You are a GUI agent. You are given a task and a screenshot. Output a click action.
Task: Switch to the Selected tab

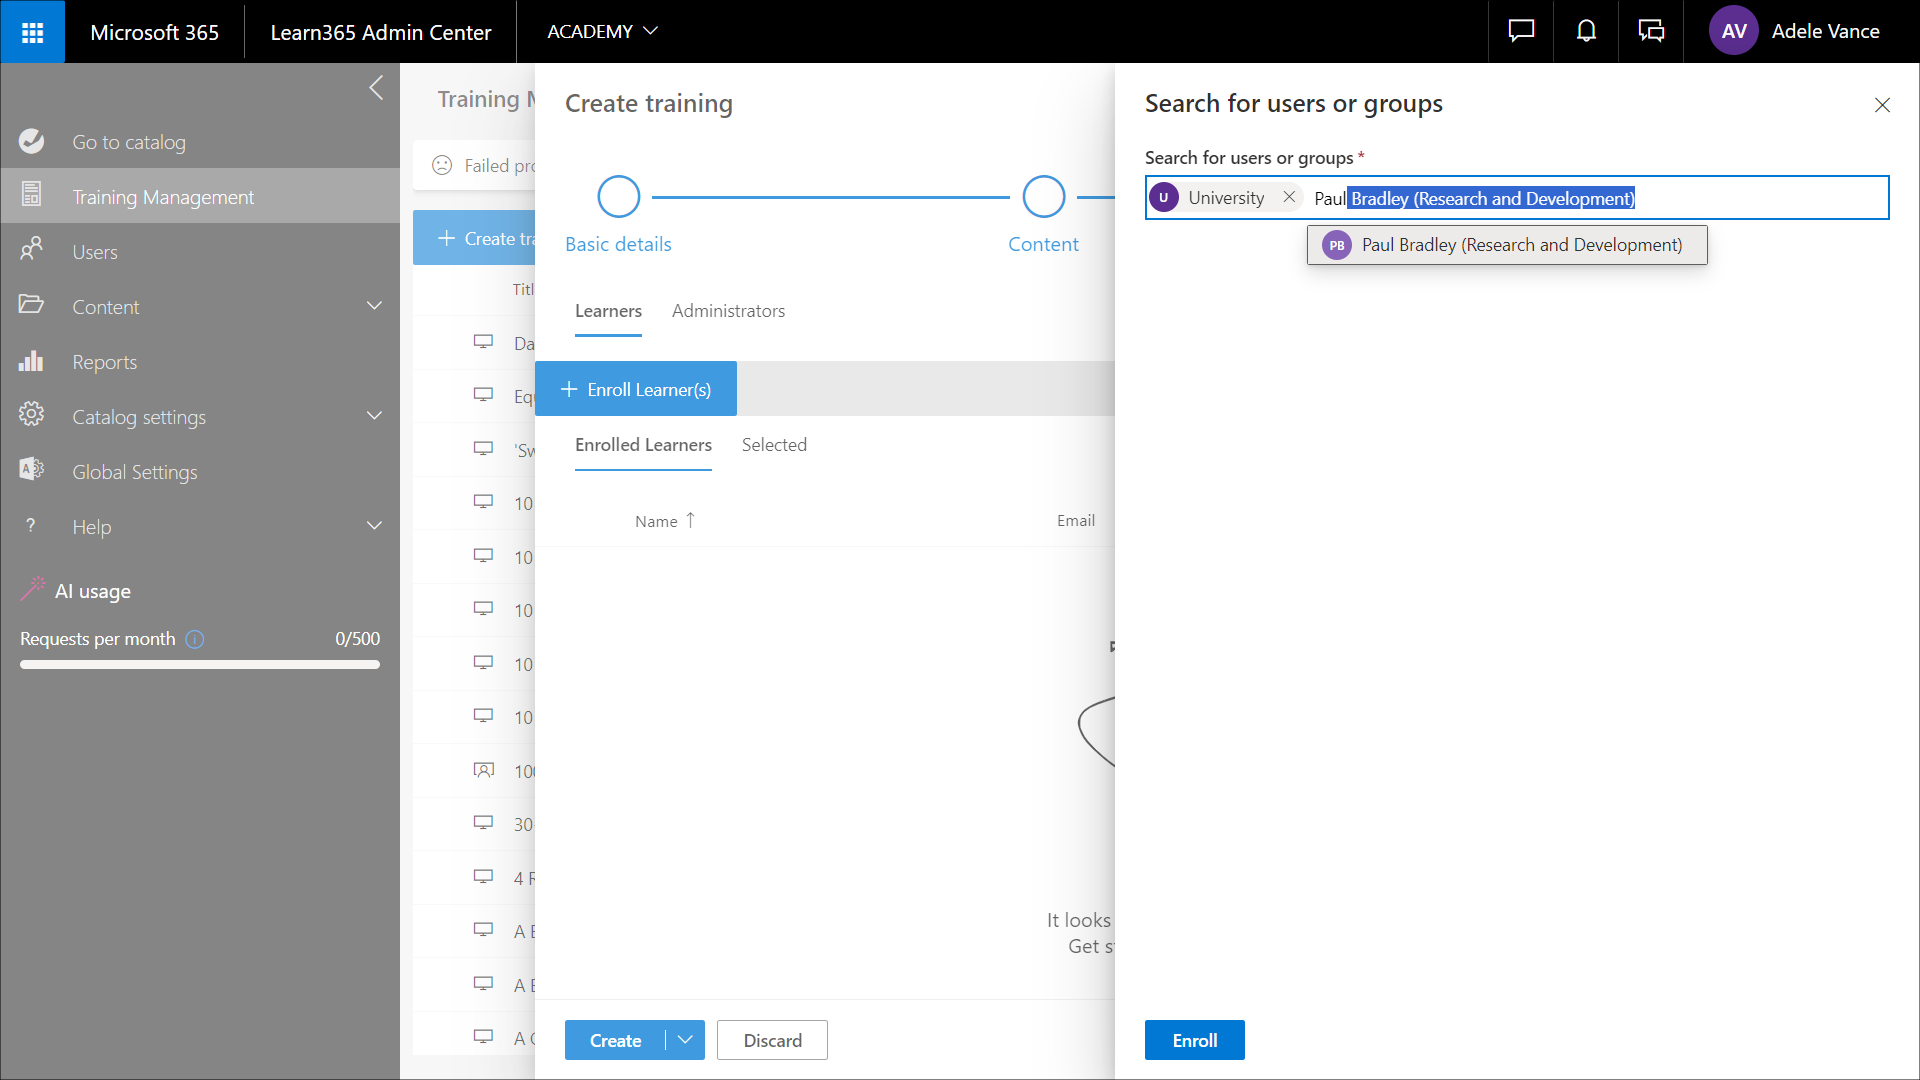[x=774, y=445]
